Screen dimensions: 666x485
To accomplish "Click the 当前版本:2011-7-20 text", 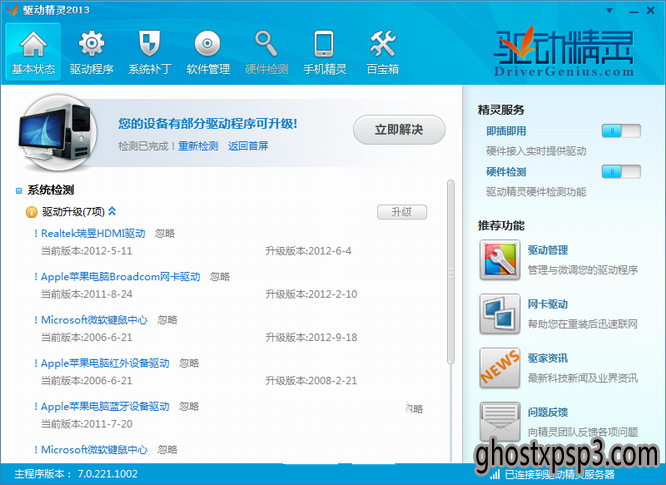I will pyautogui.click(x=87, y=424).
